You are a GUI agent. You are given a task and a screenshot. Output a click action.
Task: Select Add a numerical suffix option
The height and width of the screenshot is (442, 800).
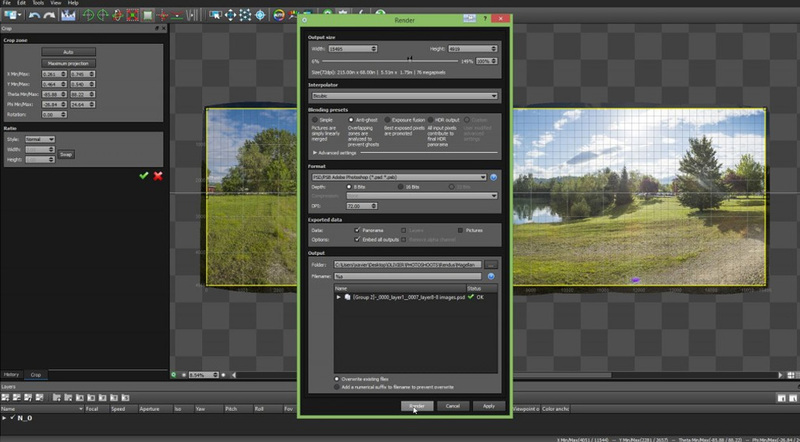(337, 387)
